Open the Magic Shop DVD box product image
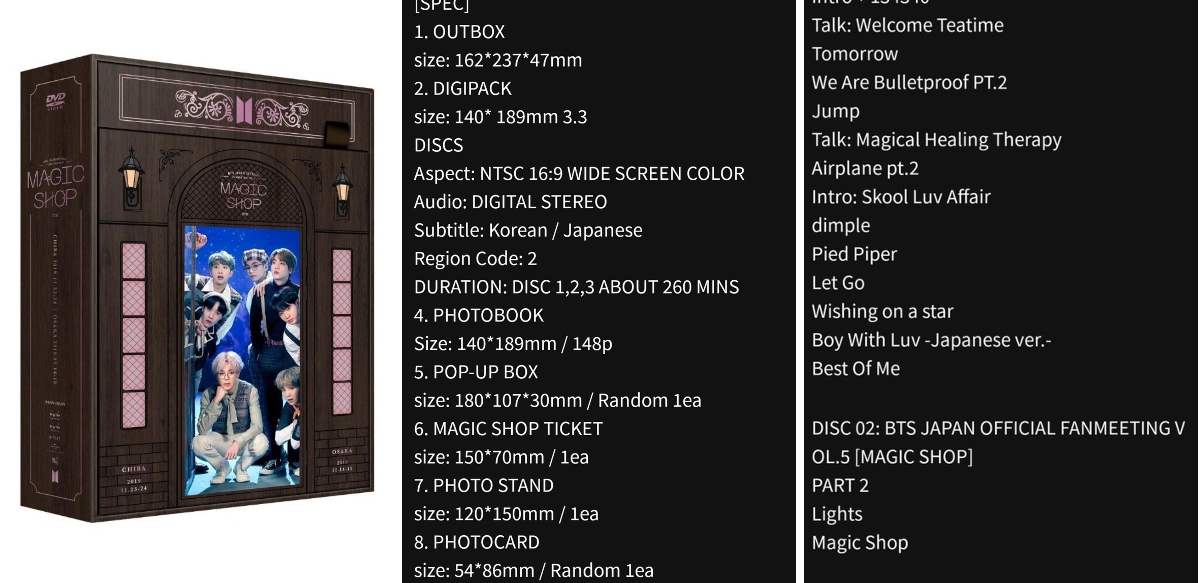1200x583 pixels. tap(197, 289)
